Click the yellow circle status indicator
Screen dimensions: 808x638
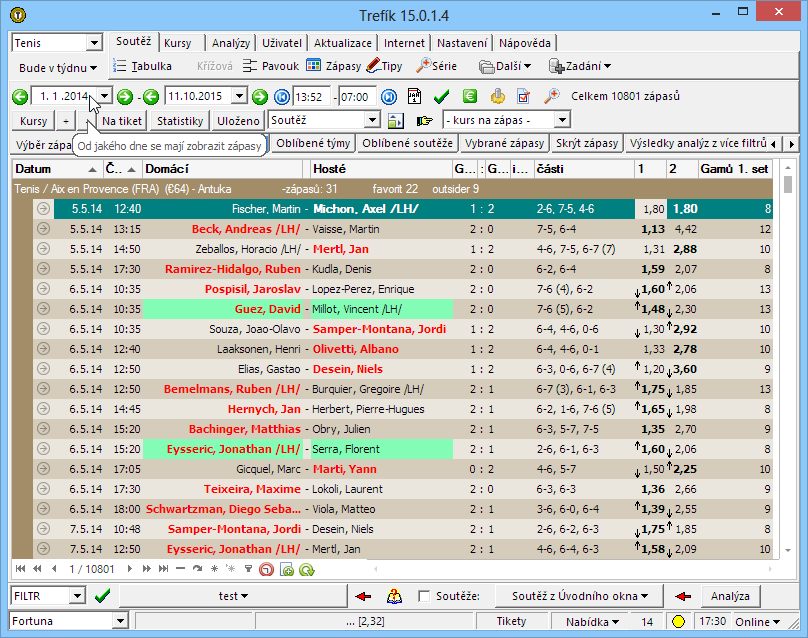pos(678,622)
